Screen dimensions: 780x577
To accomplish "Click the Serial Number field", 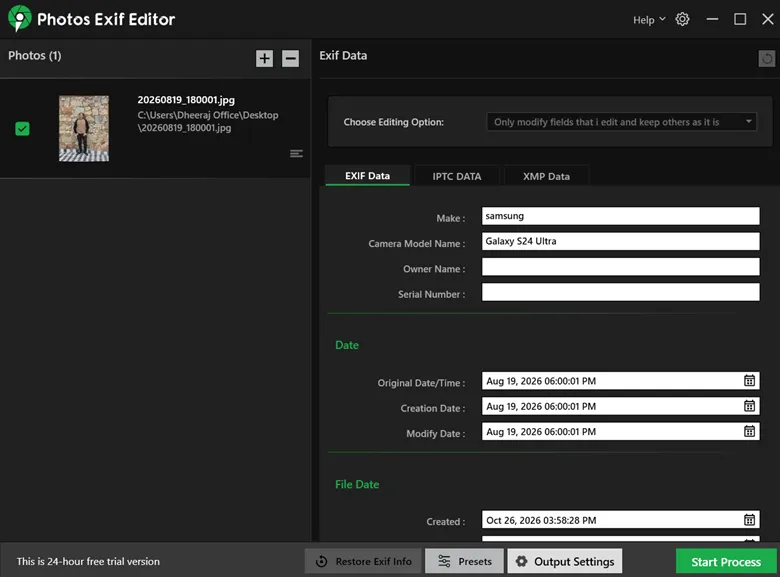I will (620, 292).
